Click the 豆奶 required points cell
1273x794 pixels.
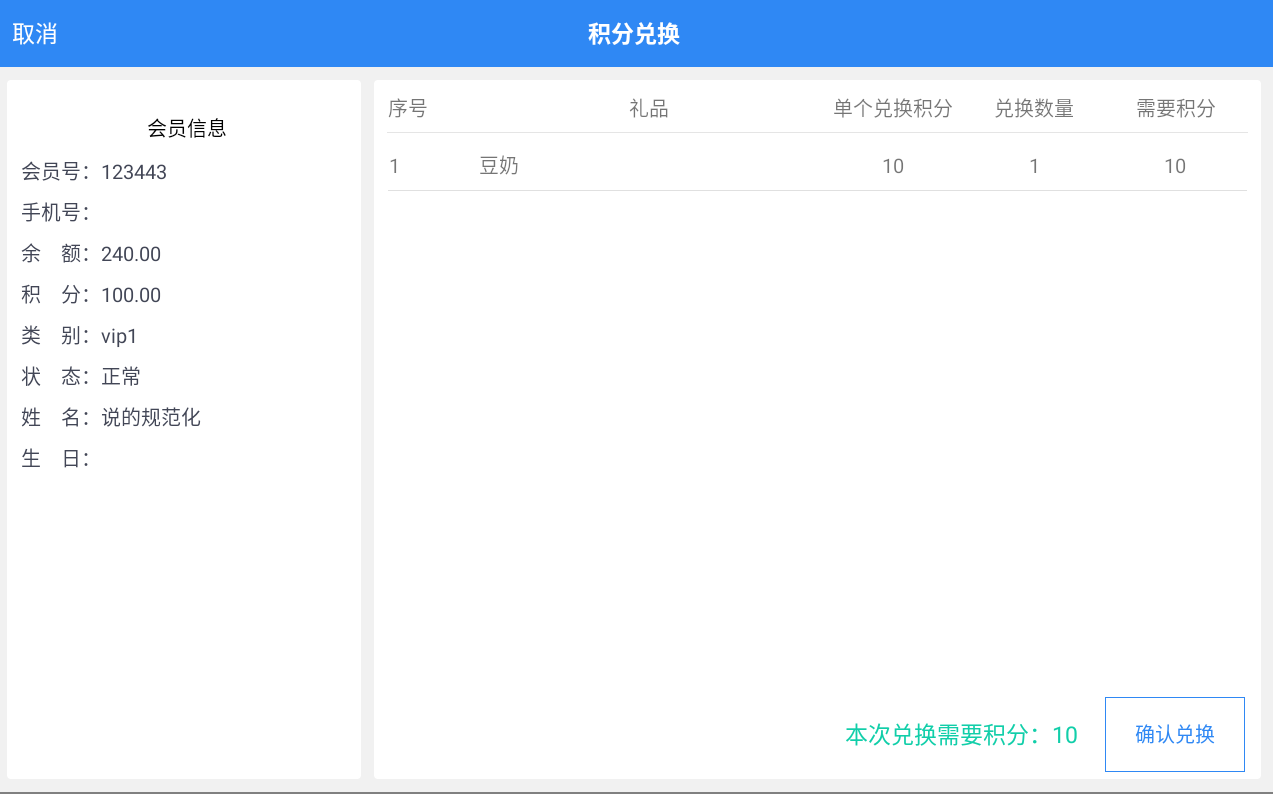pyautogui.click(x=1175, y=166)
